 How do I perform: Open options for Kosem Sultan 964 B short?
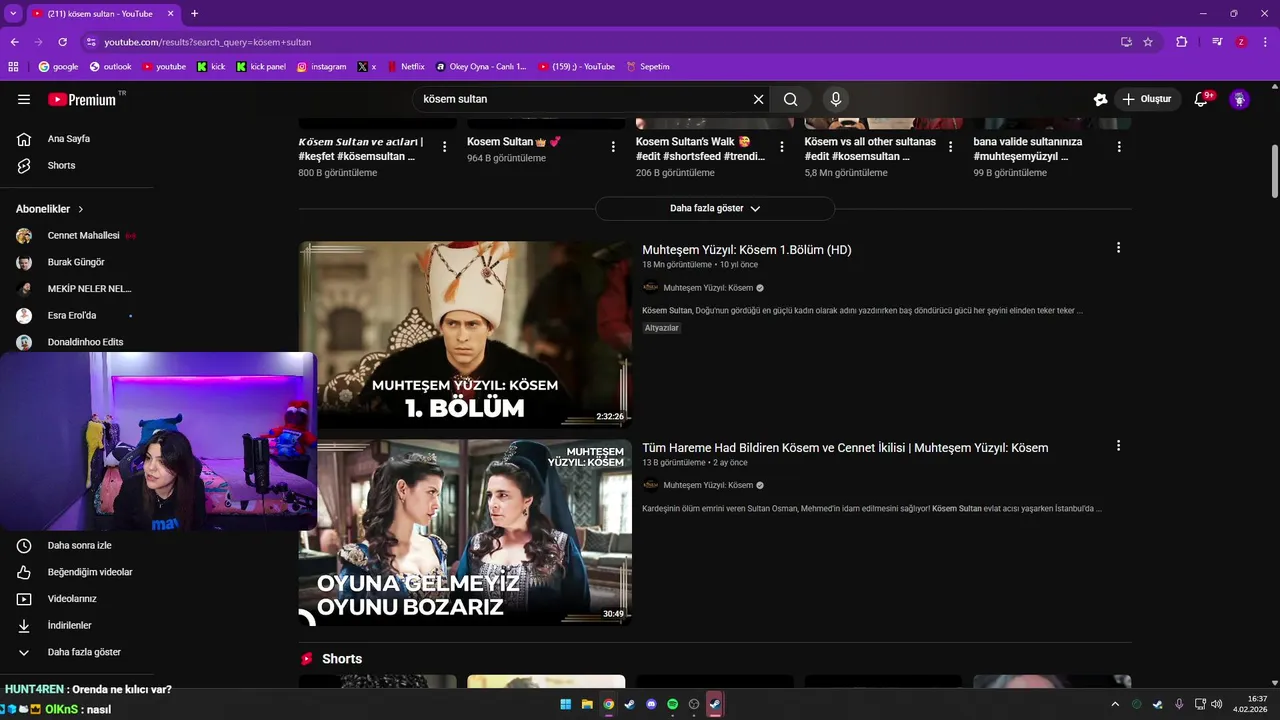[613, 146]
